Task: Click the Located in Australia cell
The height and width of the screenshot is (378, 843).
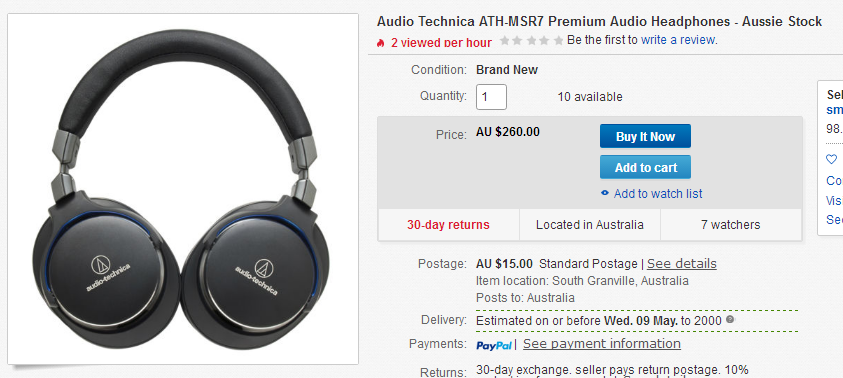Action: [x=590, y=225]
